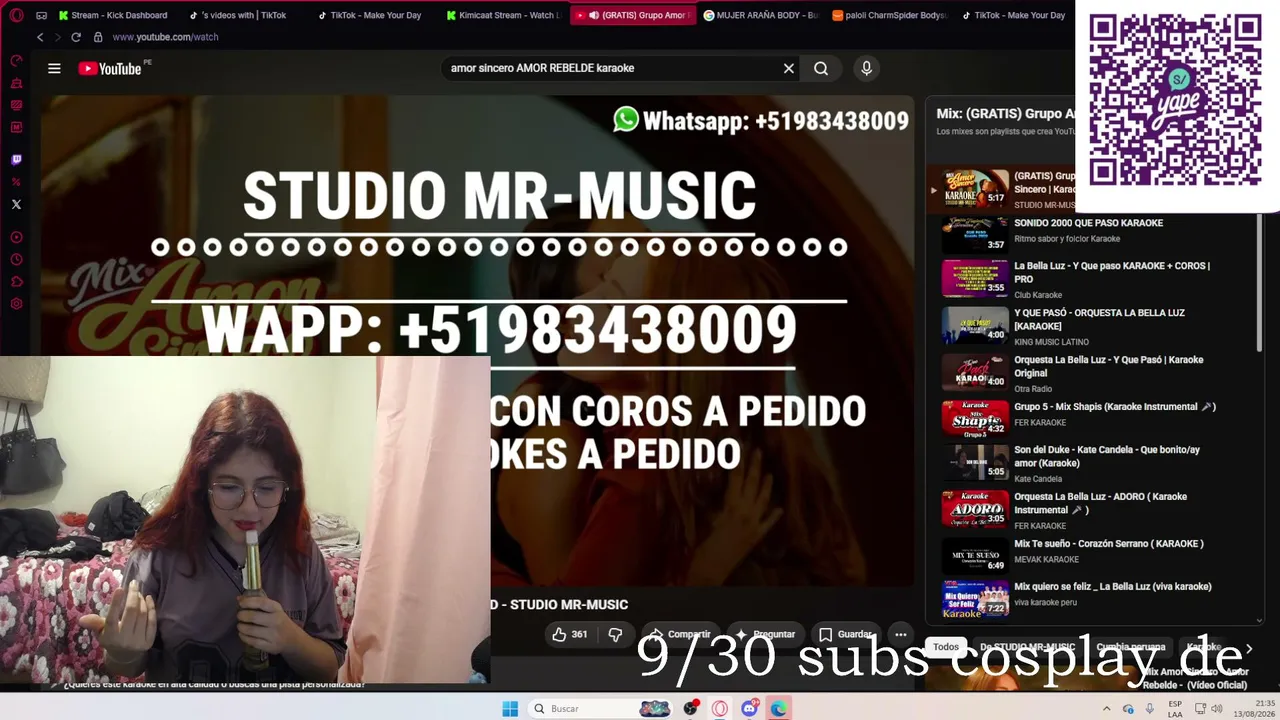Image resolution: width=1280 pixels, height=720 pixels.
Task: Open Discord from the taskbar
Action: click(749, 708)
